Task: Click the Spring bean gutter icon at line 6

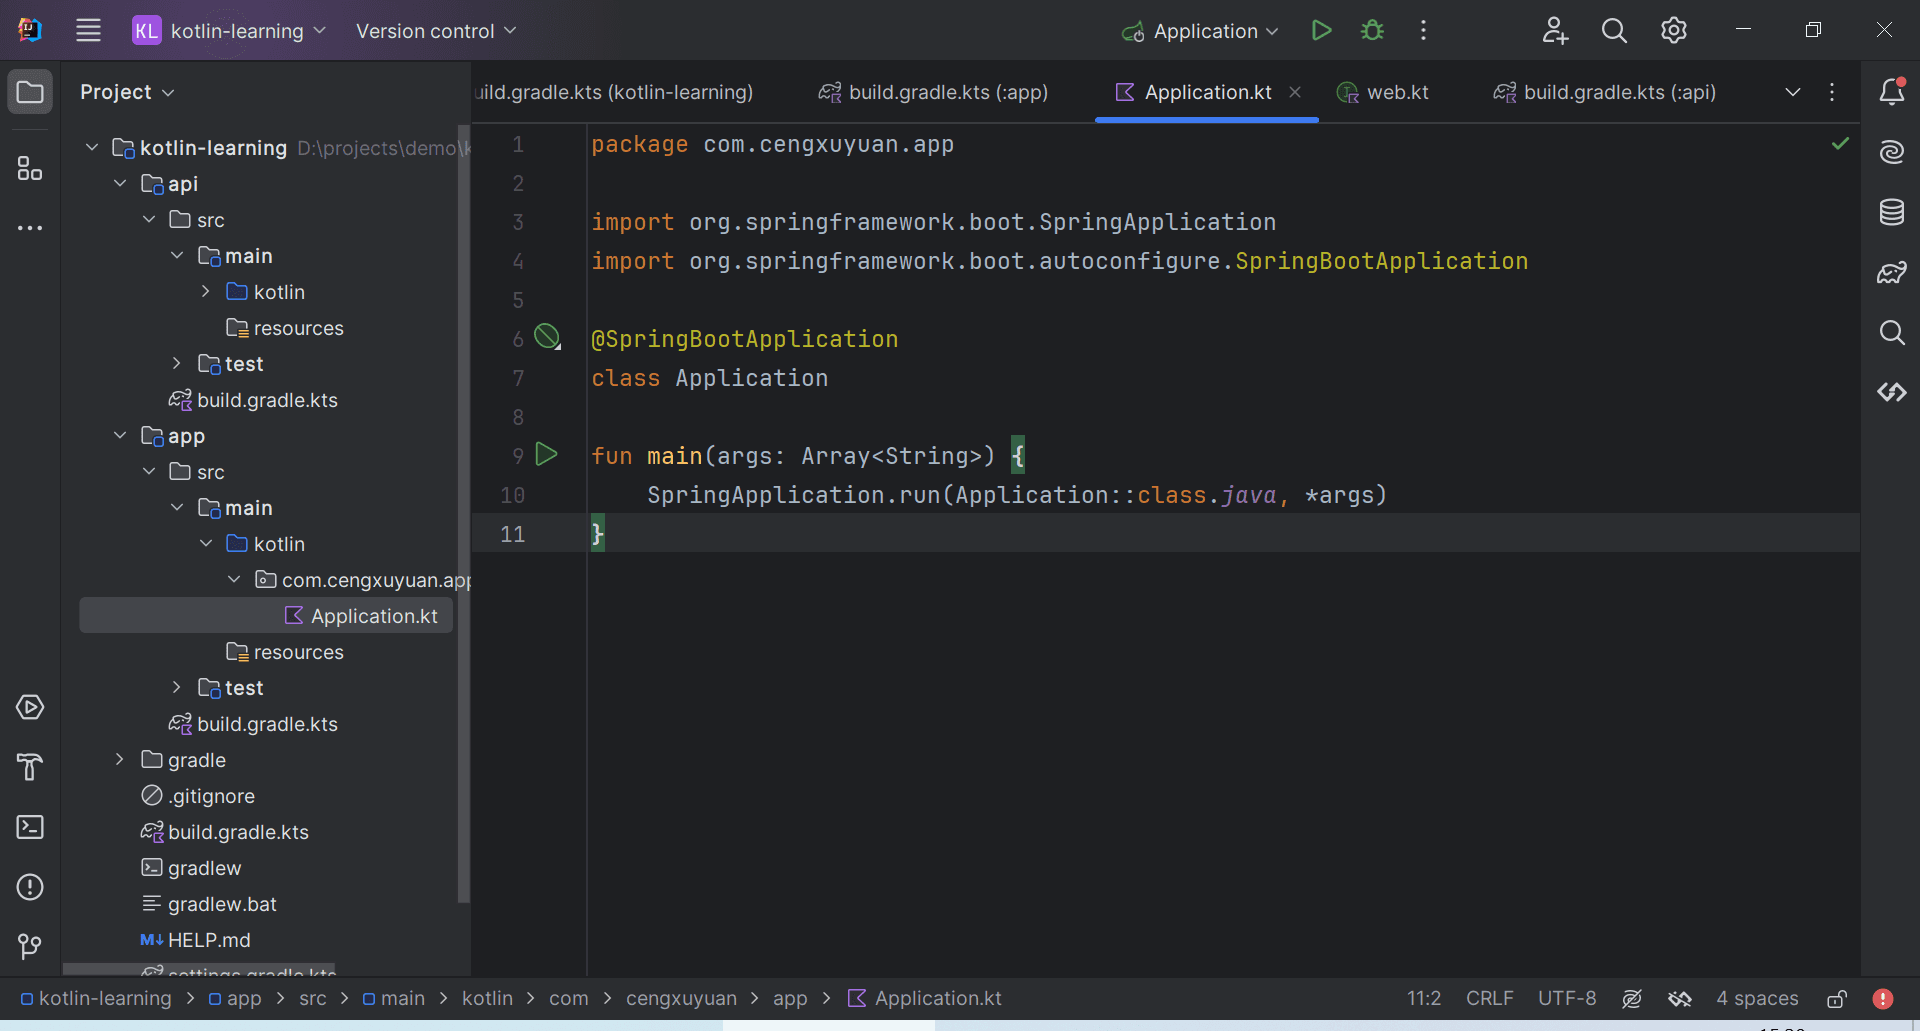Action: tap(547, 337)
